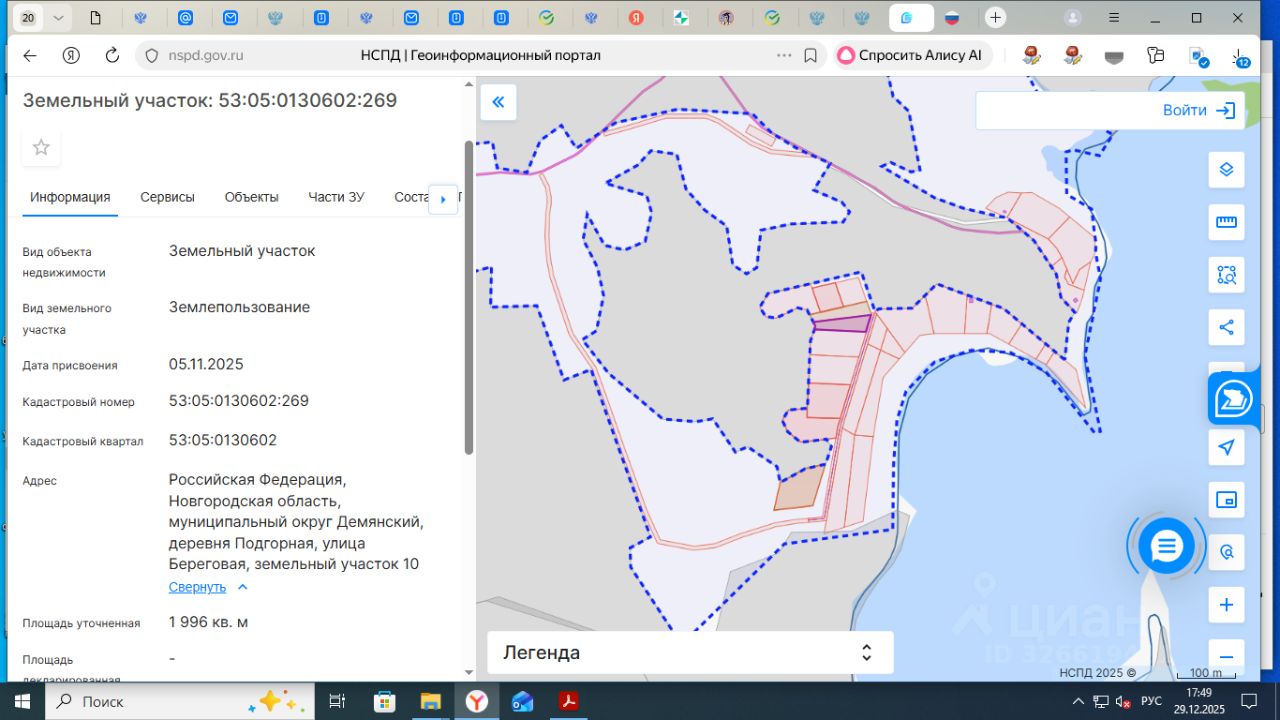Switch to the Сервисы tab
Image resolution: width=1280 pixels, height=720 pixels.
point(167,197)
